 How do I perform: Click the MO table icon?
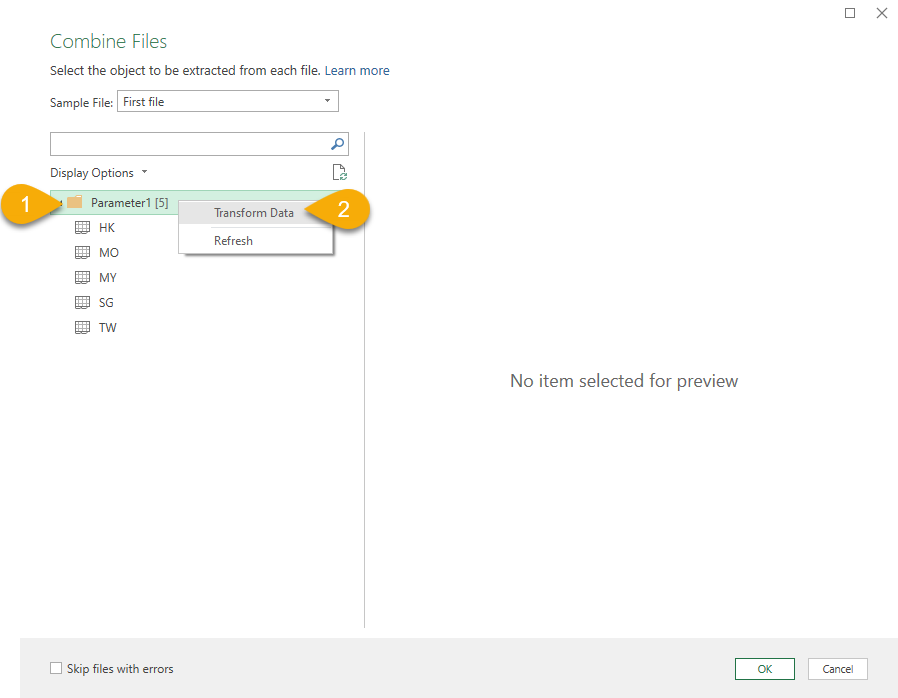point(83,253)
